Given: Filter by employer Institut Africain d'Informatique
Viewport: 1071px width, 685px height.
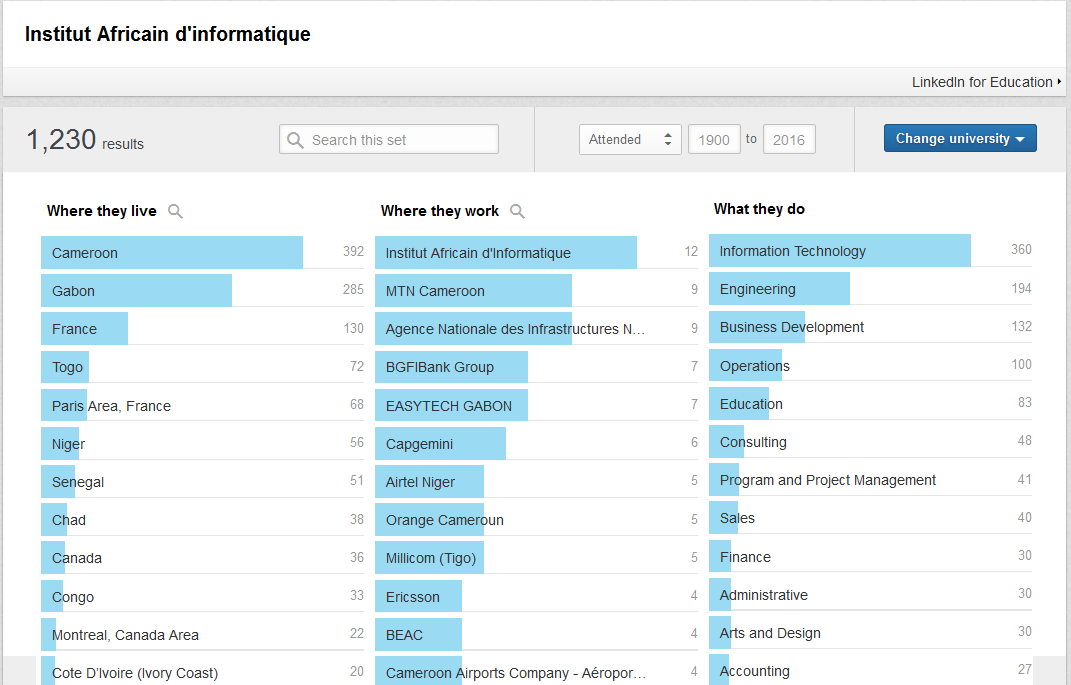Looking at the screenshot, I should point(536,253).
